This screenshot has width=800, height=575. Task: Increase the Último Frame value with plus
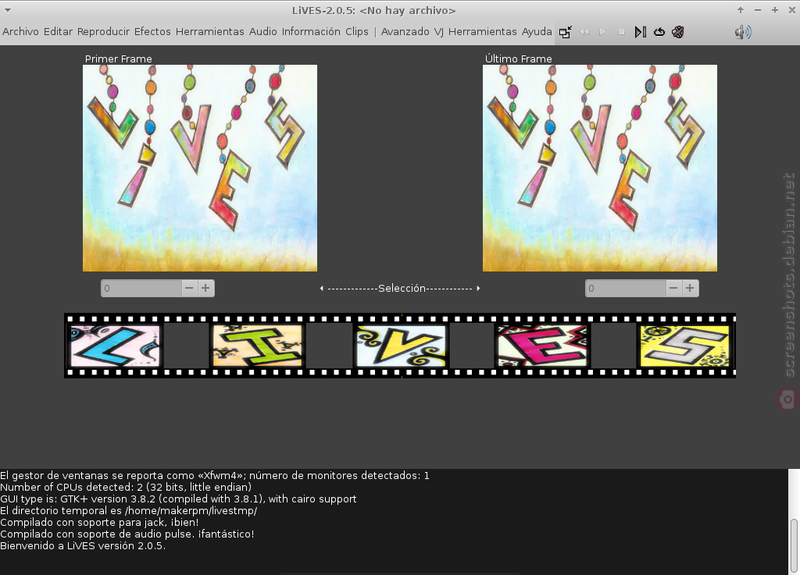[690, 288]
